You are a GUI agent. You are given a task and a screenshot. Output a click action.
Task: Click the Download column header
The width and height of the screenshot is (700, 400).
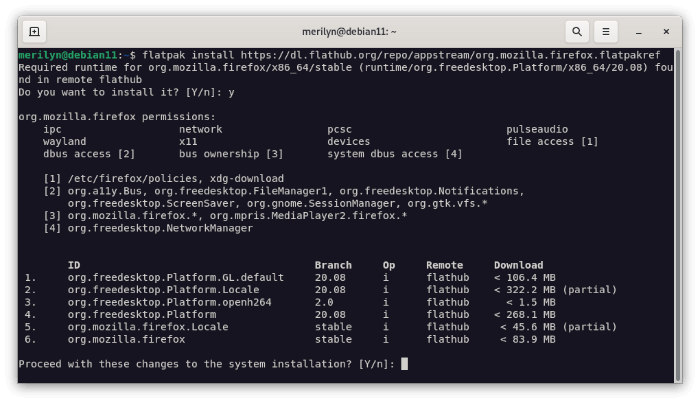click(518, 265)
